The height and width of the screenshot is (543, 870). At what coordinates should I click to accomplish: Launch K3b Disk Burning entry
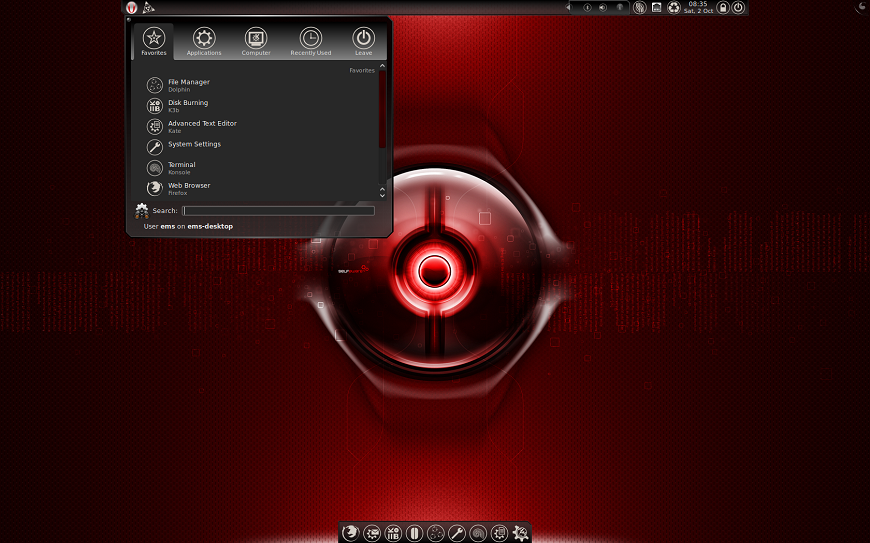coord(187,106)
